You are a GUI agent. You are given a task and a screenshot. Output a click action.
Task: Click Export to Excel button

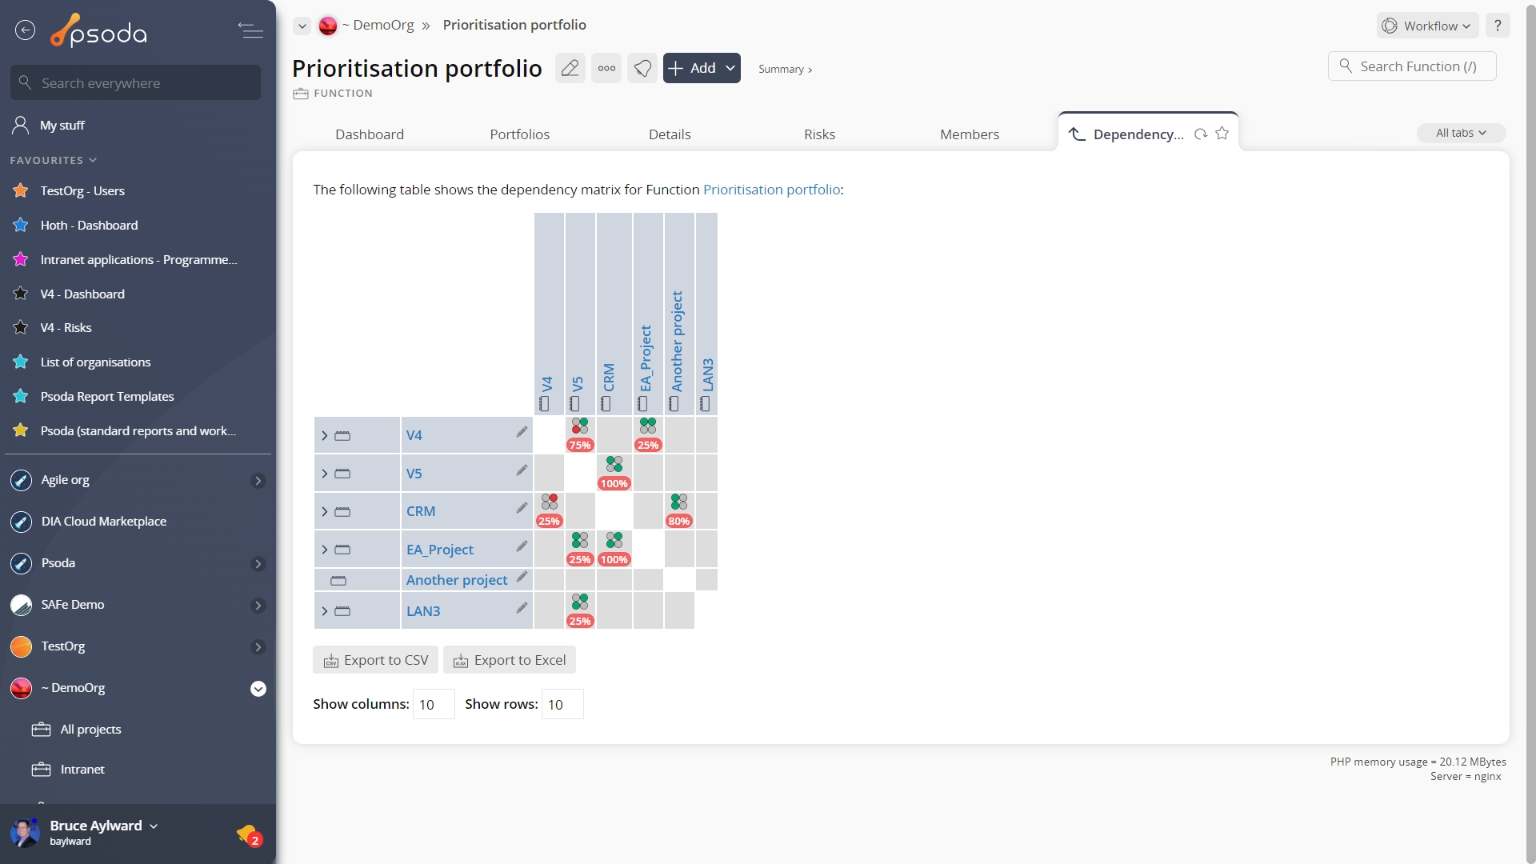(x=509, y=660)
